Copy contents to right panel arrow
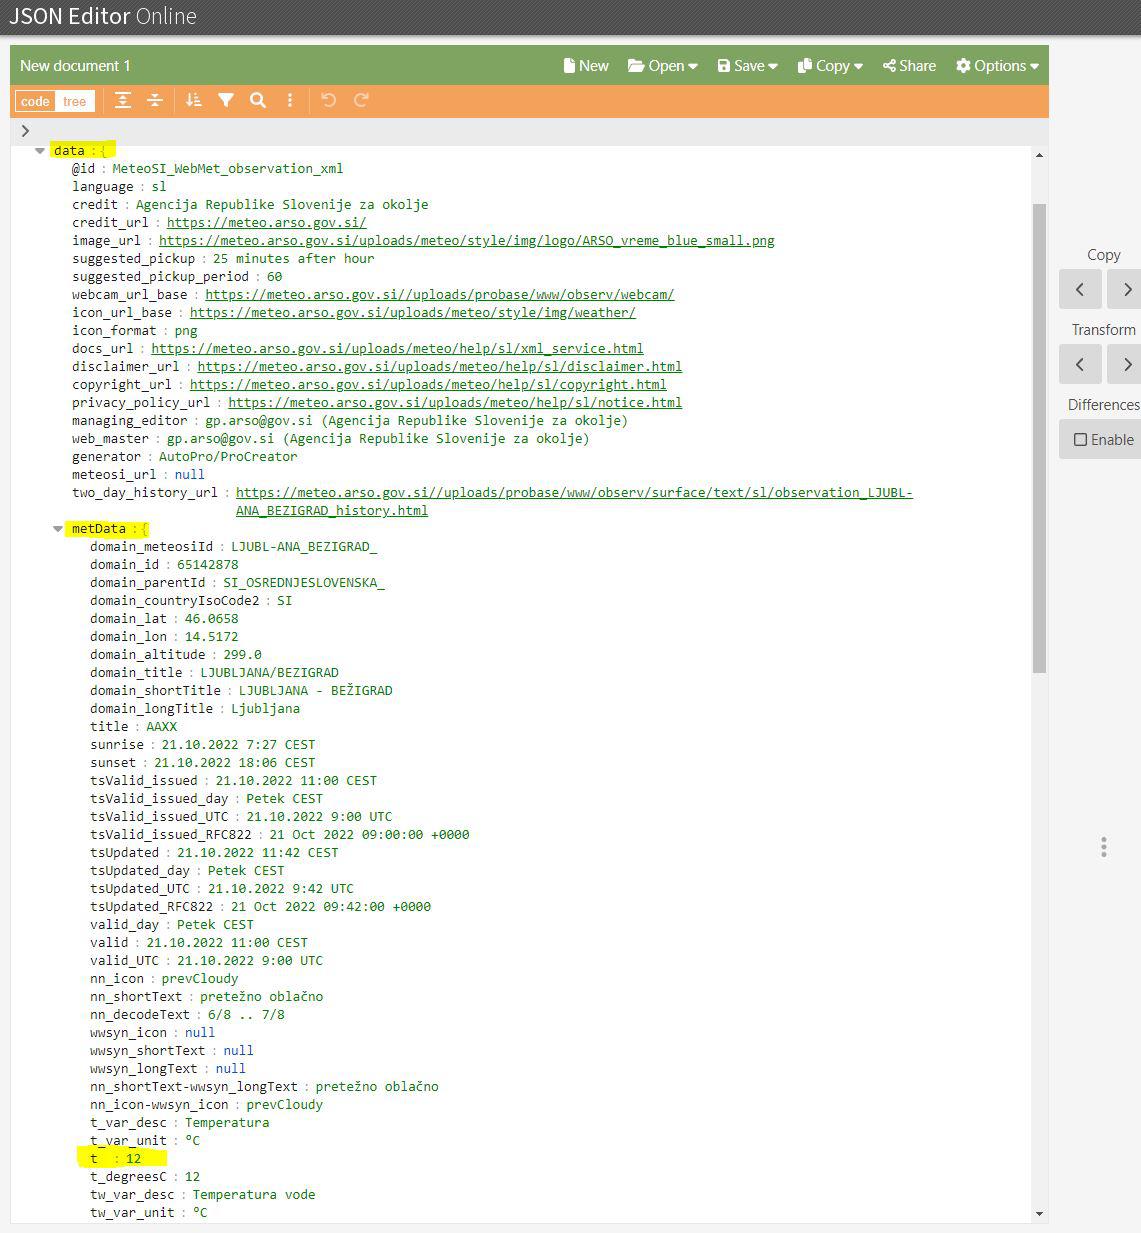The image size is (1141, 1233). [x=1126, y=289]
